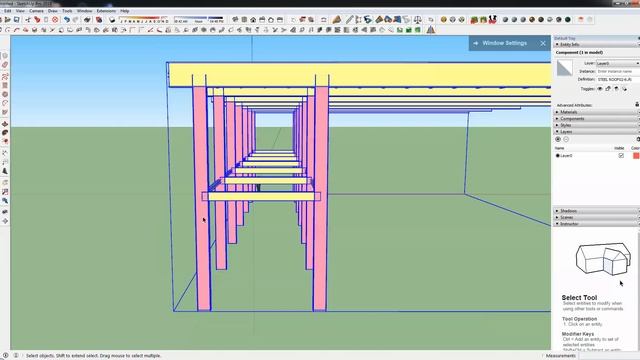Image resolution: width=640 pixels, height=360 pixels.
Task: Switch to Iso view icon
Action: click(235, 20)
